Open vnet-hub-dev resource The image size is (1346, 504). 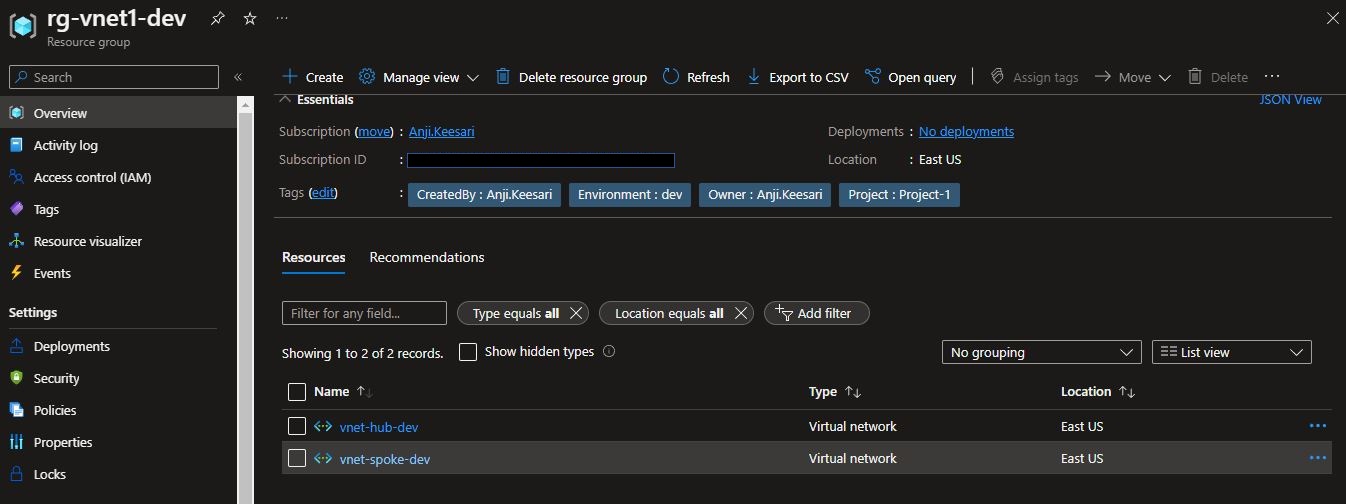(x=379, y=427)
